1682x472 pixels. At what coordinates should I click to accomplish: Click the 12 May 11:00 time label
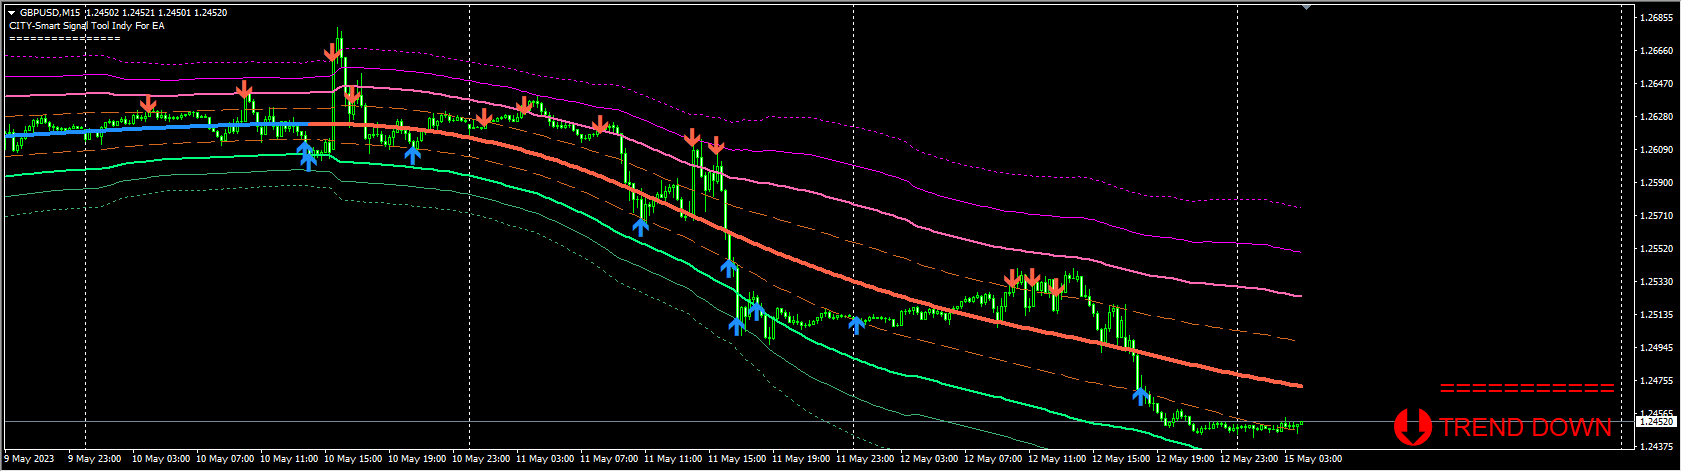click(1057, 459)
